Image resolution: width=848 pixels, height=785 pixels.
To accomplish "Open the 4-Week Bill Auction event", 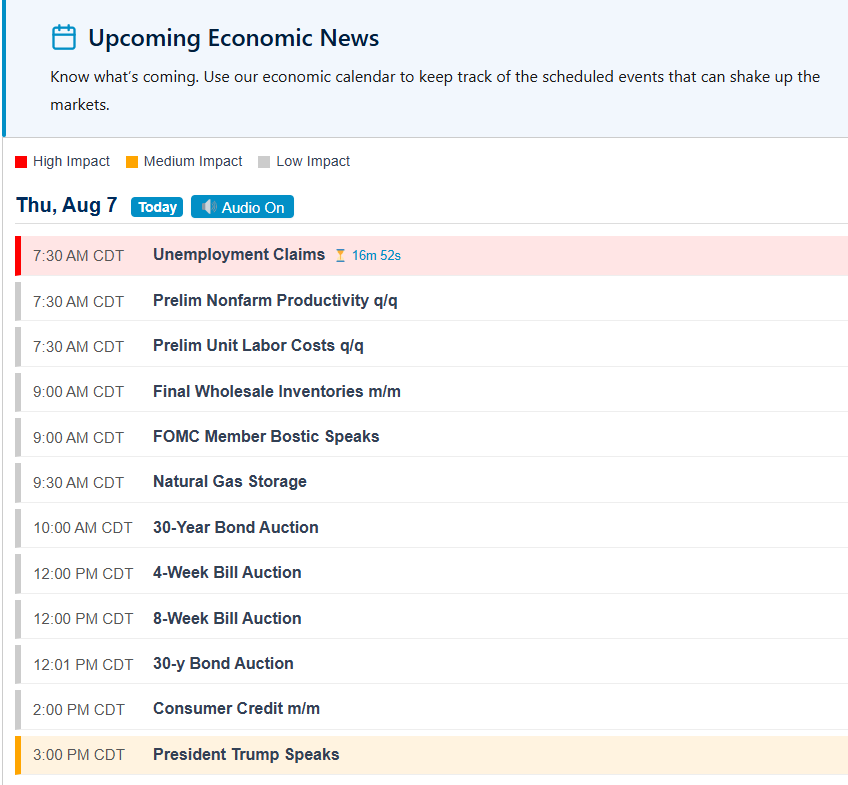I will coord(432,573).
